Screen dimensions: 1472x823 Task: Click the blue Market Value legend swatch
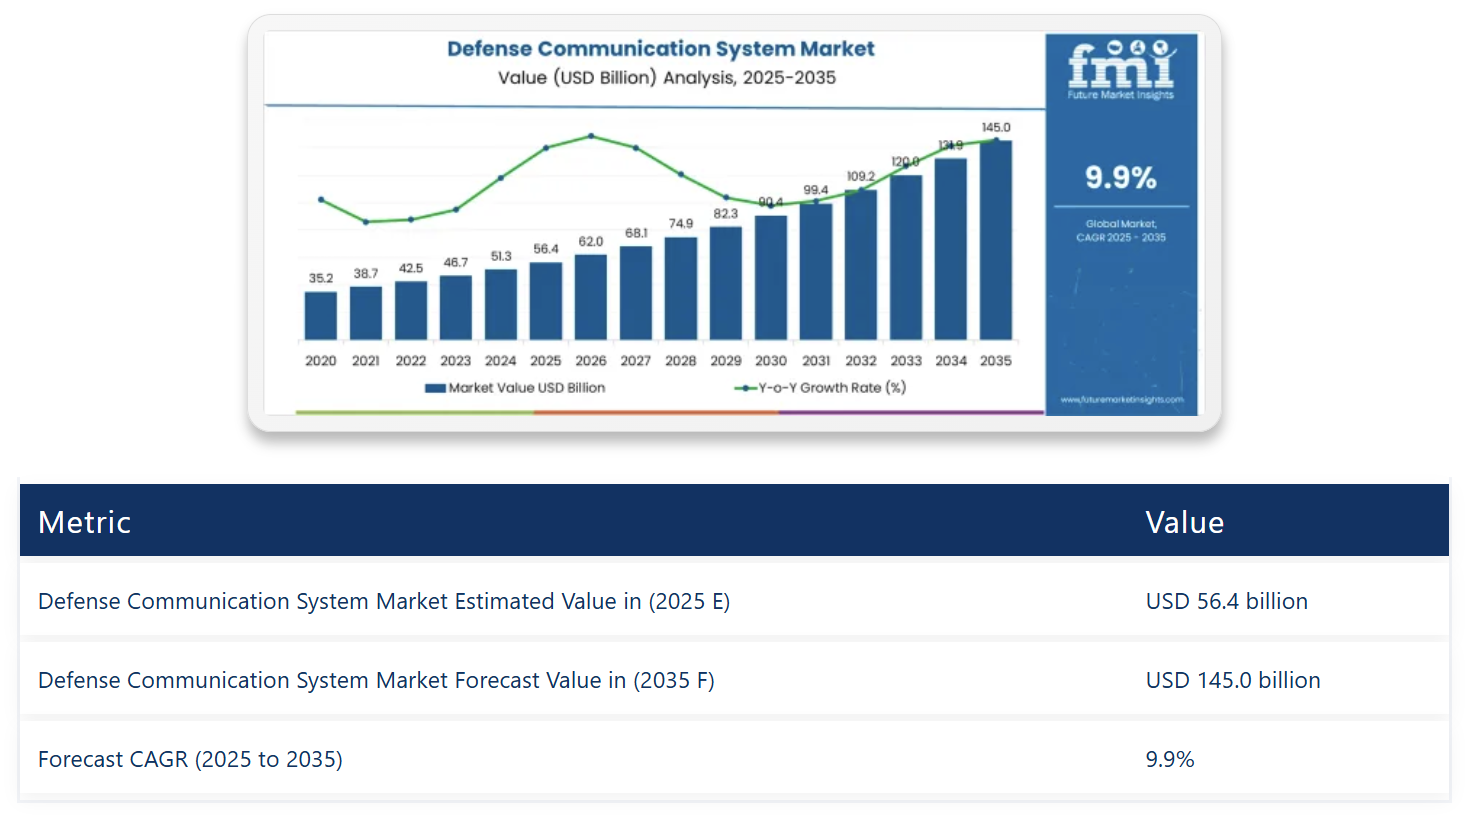[x=435, y=388]
